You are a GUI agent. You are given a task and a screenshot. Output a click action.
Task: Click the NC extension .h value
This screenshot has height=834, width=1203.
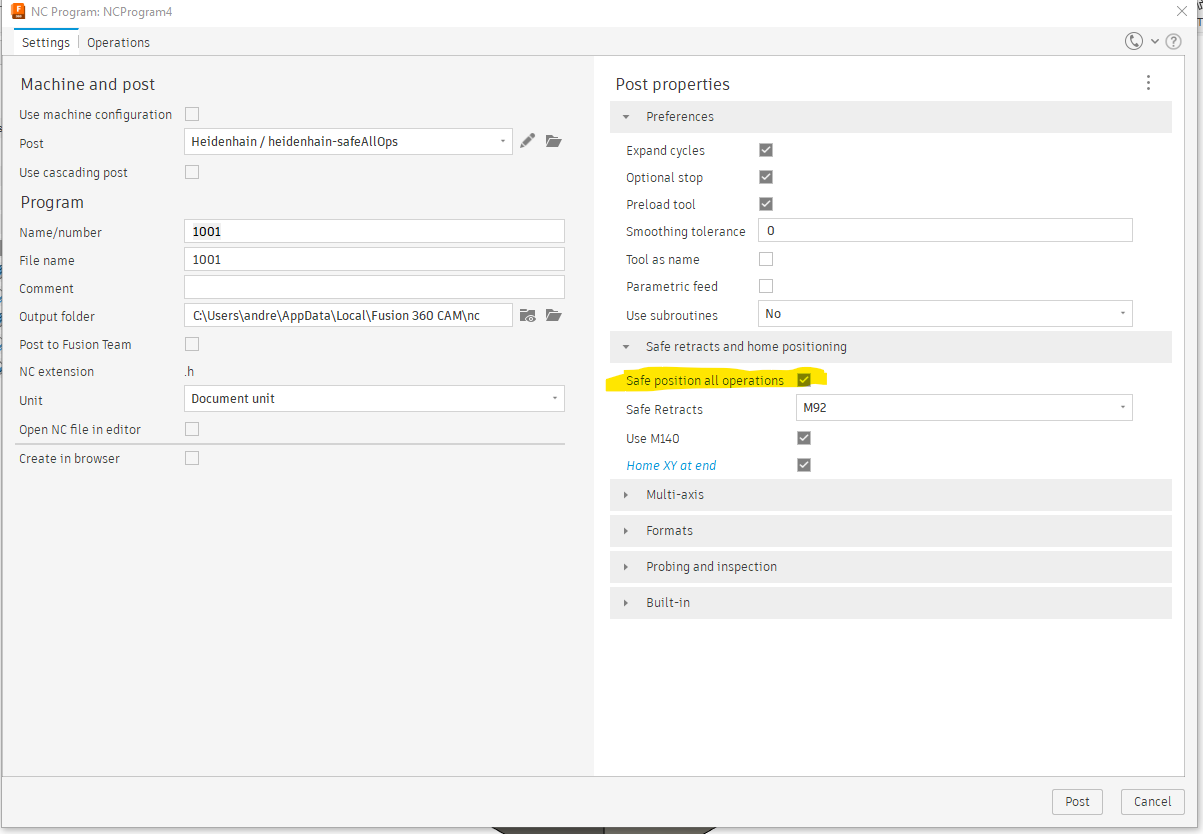(x=189, y=372)
